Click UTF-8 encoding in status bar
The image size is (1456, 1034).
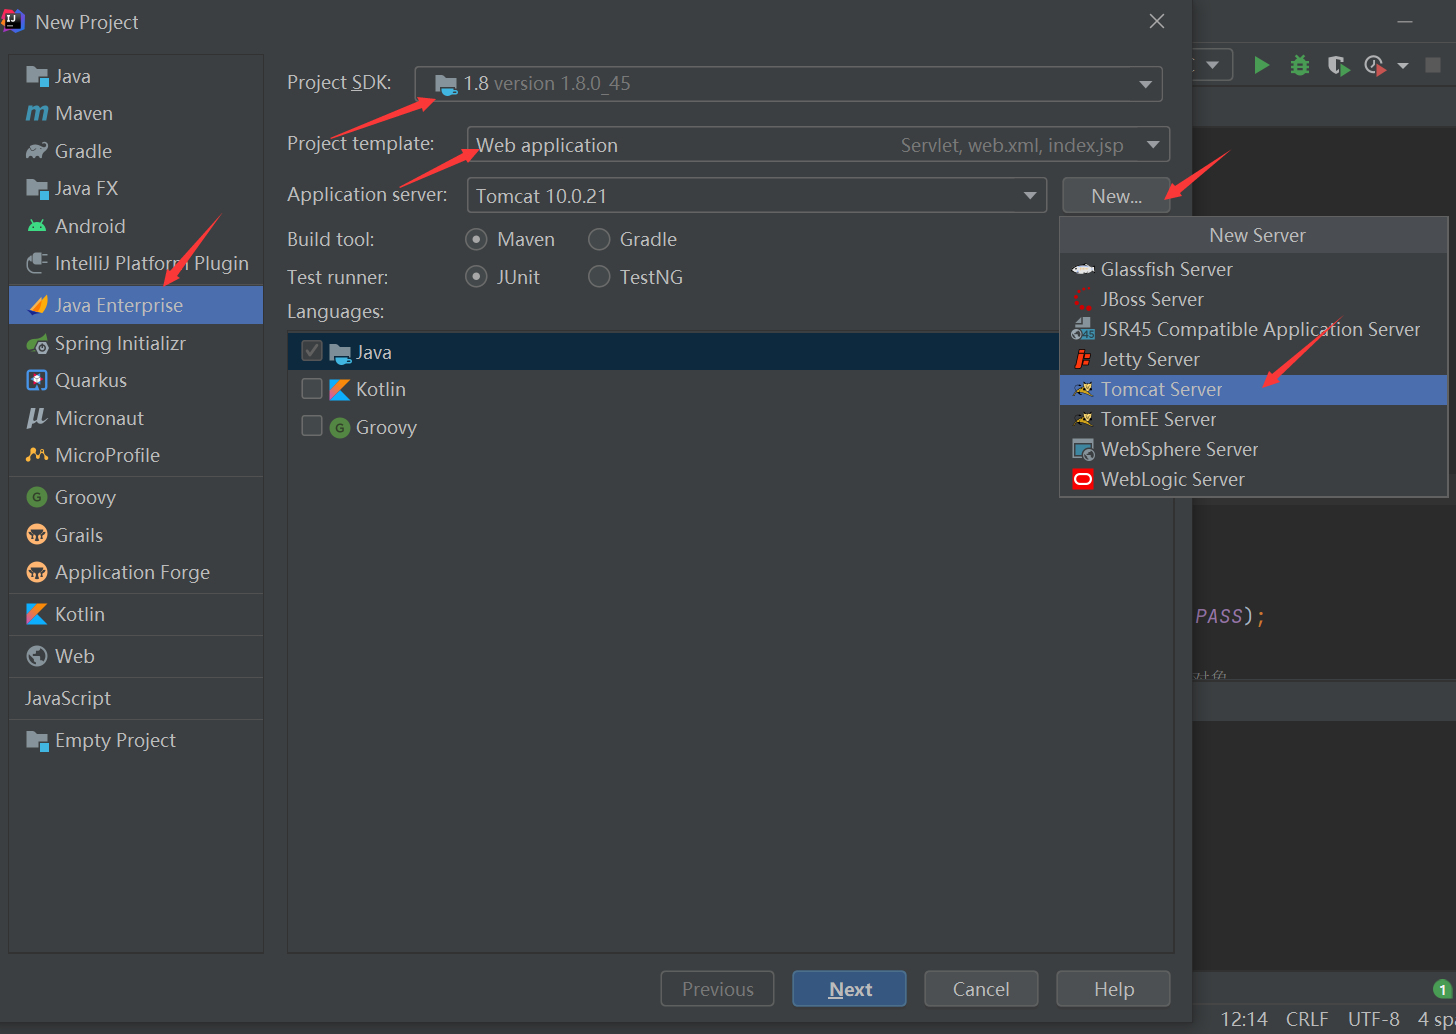click(x=1374, y=1019)
